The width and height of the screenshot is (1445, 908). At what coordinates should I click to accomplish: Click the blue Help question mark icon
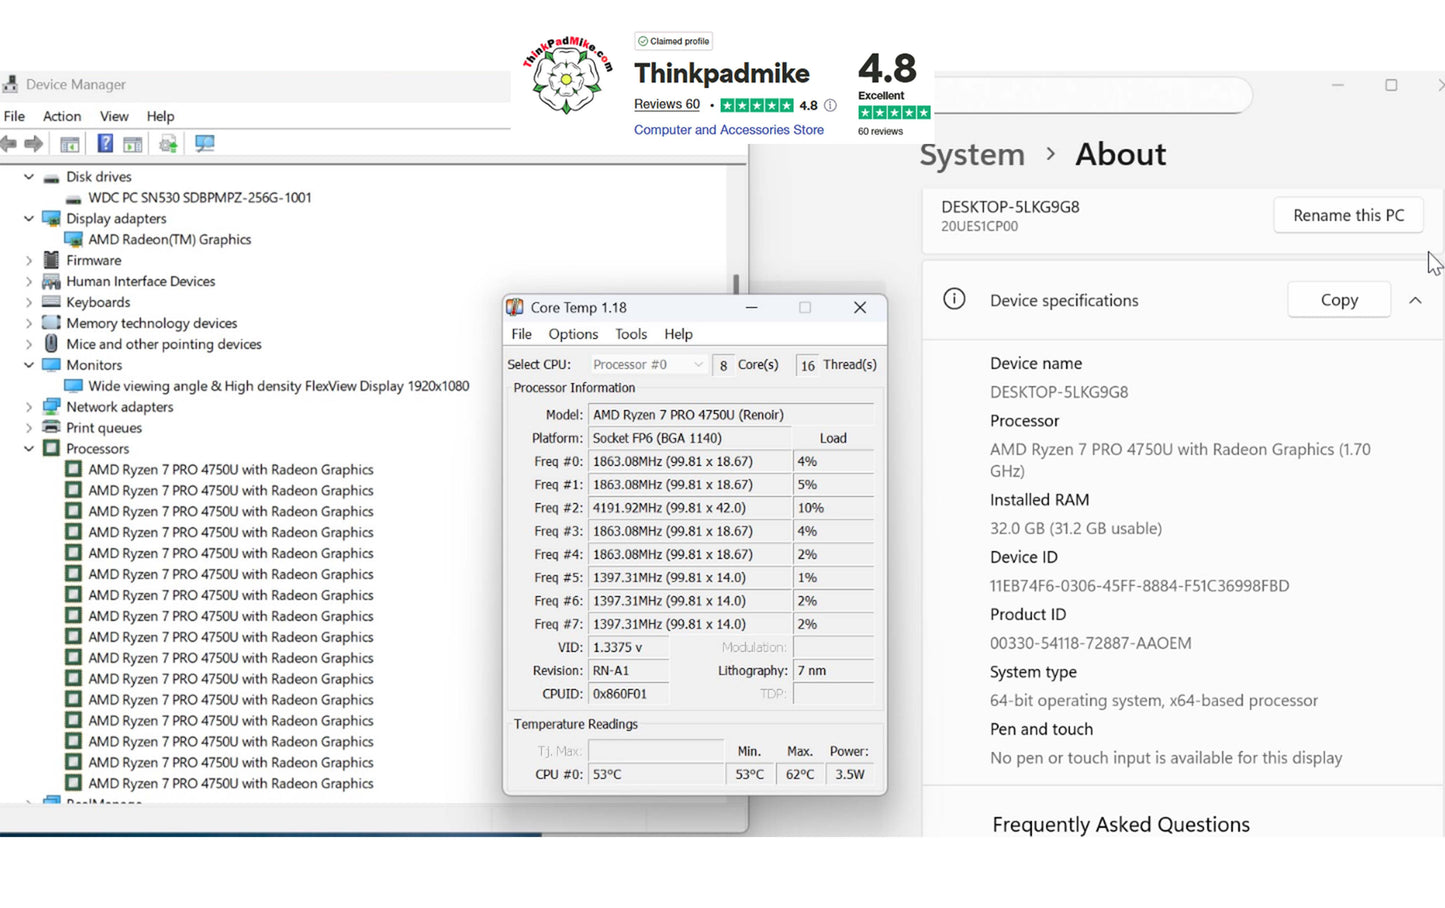coord(105,144)
